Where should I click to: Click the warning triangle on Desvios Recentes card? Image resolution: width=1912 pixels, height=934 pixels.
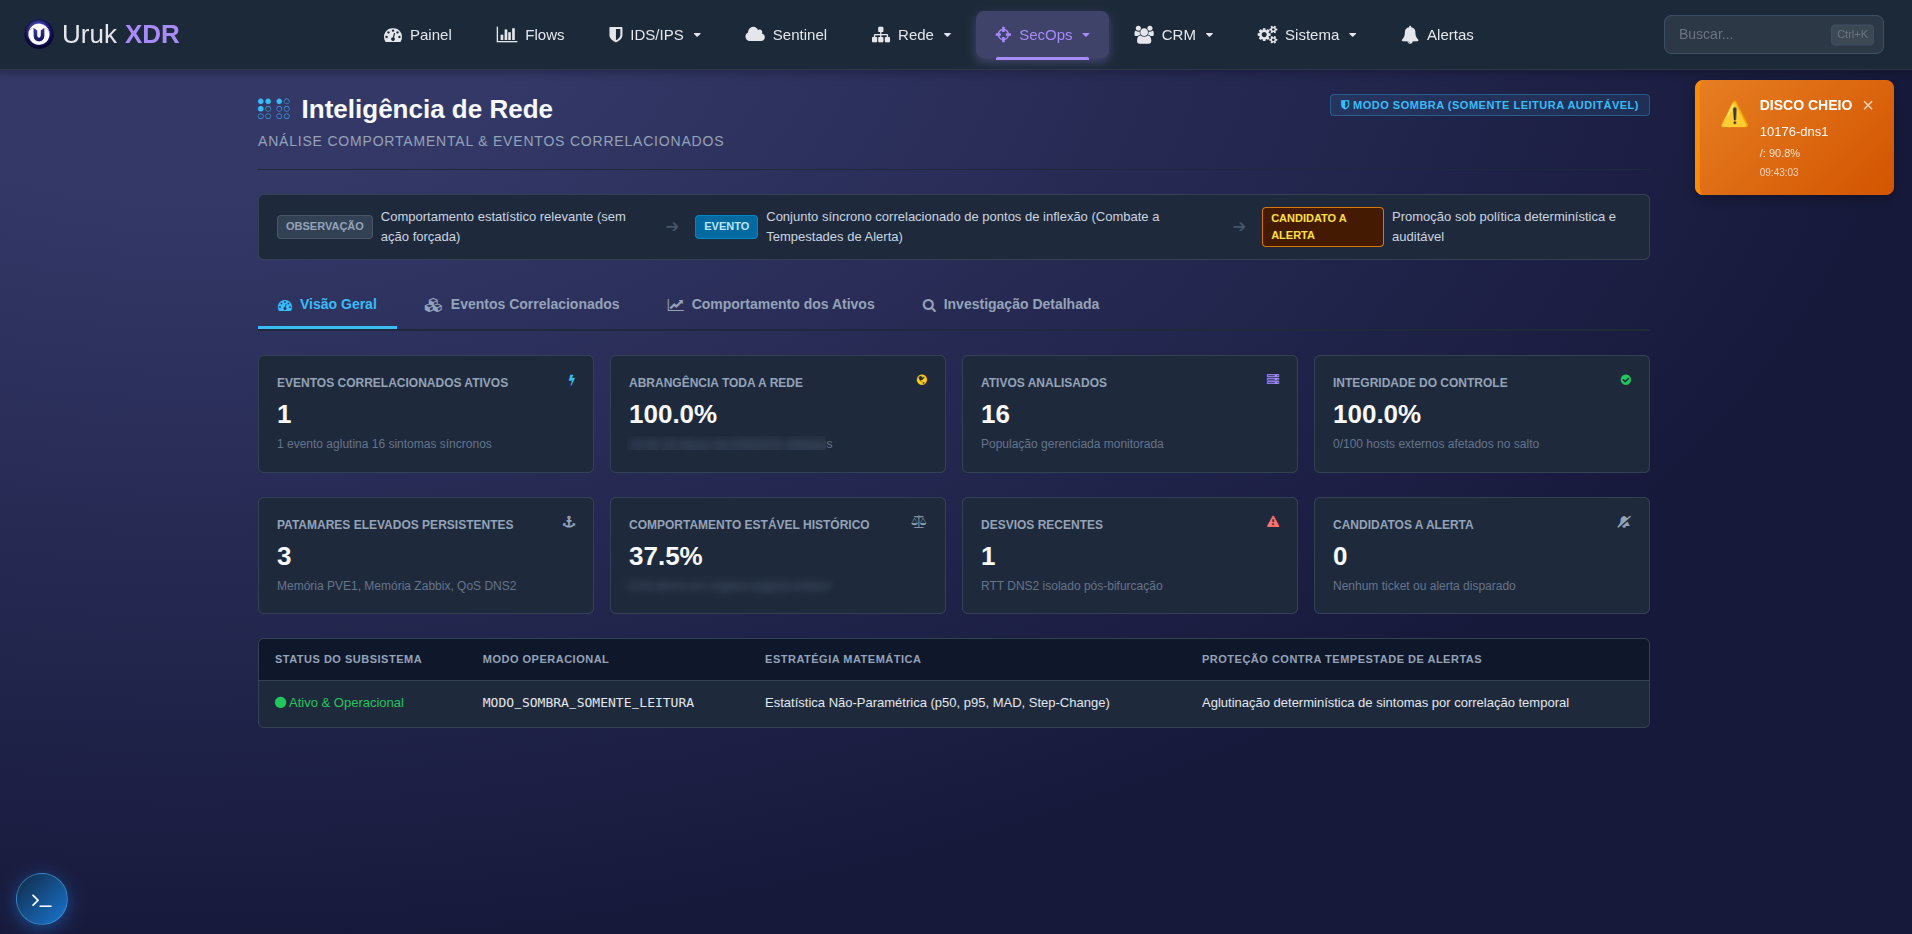[1273, 521]
